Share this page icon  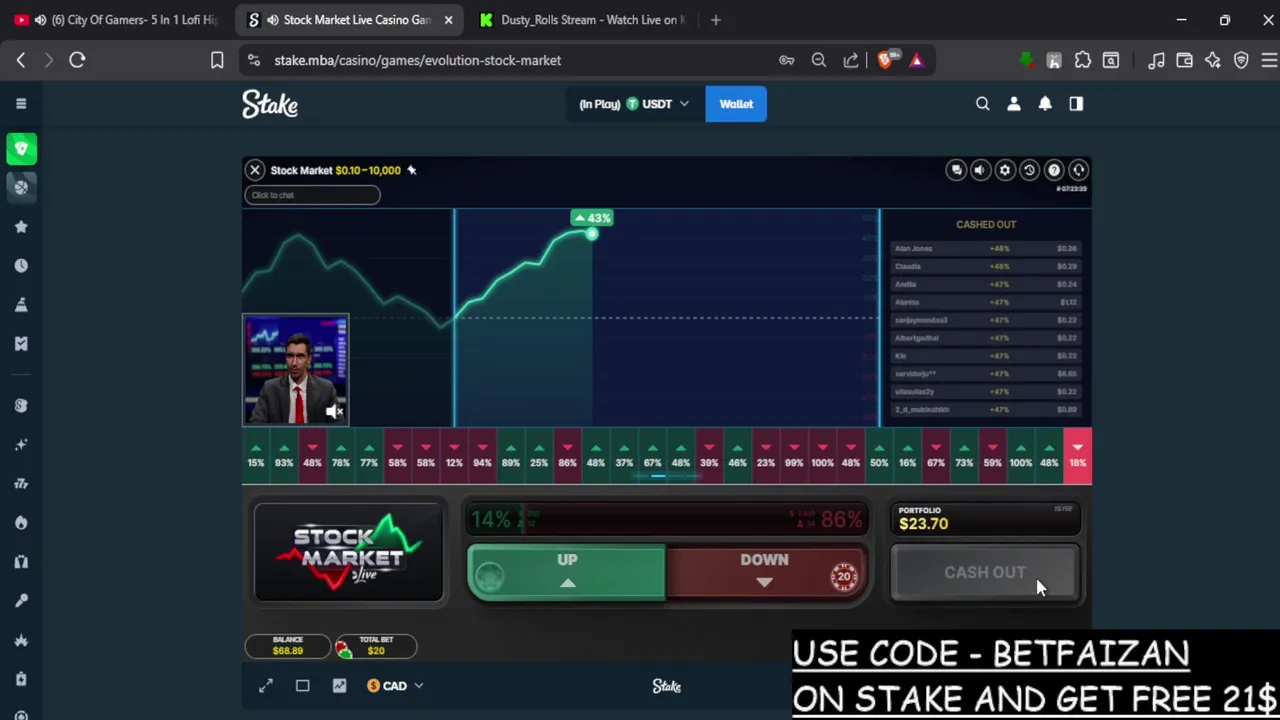click(851, 60)
